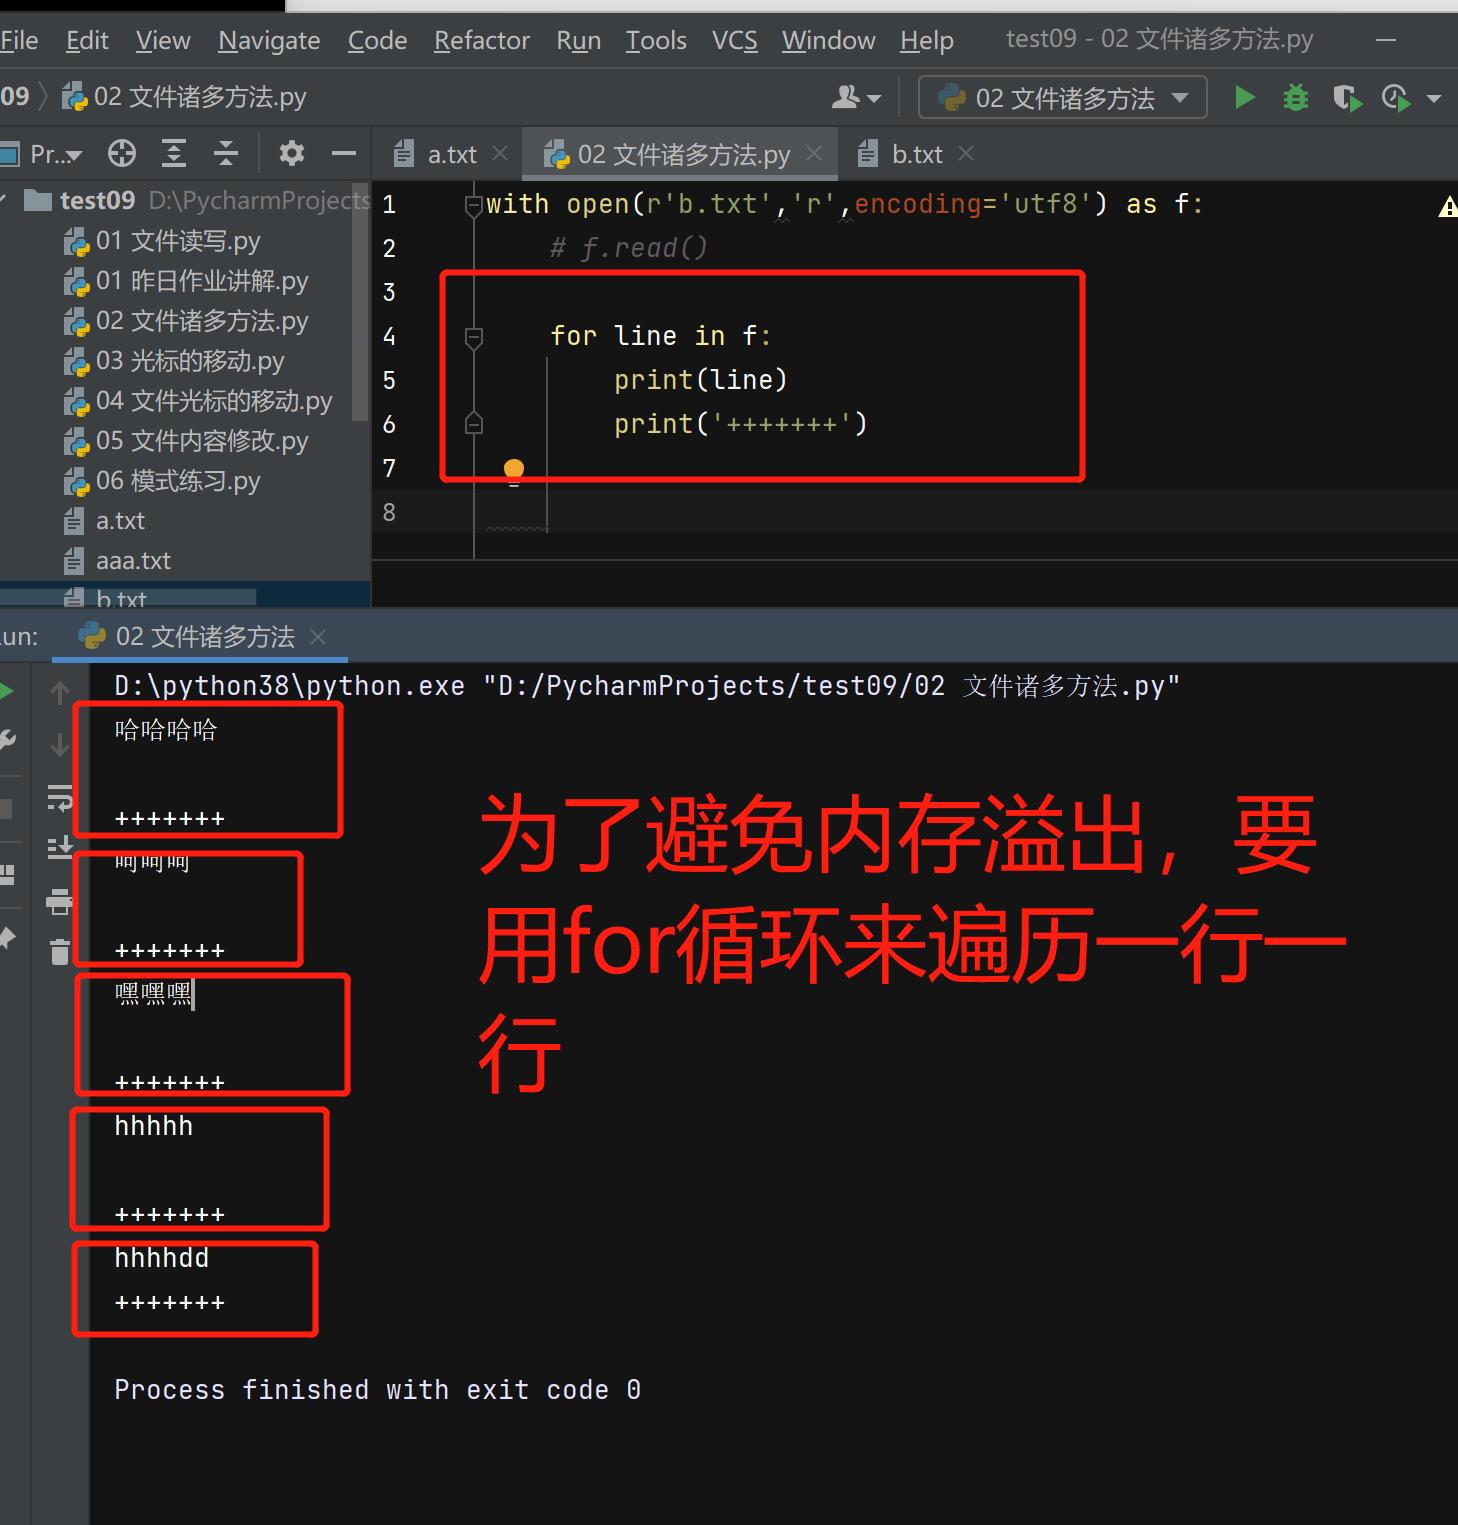1458x1525 pixels.
Task: Click the Project panel vertical scrollbar
Action: pyautogui.click(x=360, y=302)
